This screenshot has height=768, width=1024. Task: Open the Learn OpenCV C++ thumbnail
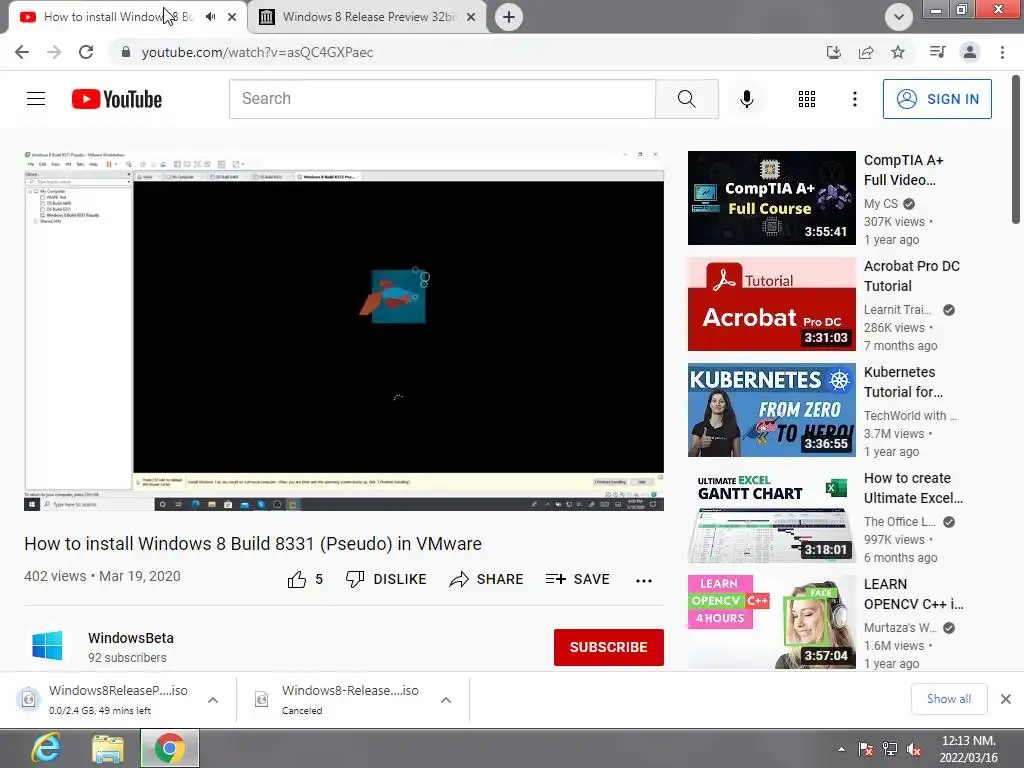click(x=771, y=622)
